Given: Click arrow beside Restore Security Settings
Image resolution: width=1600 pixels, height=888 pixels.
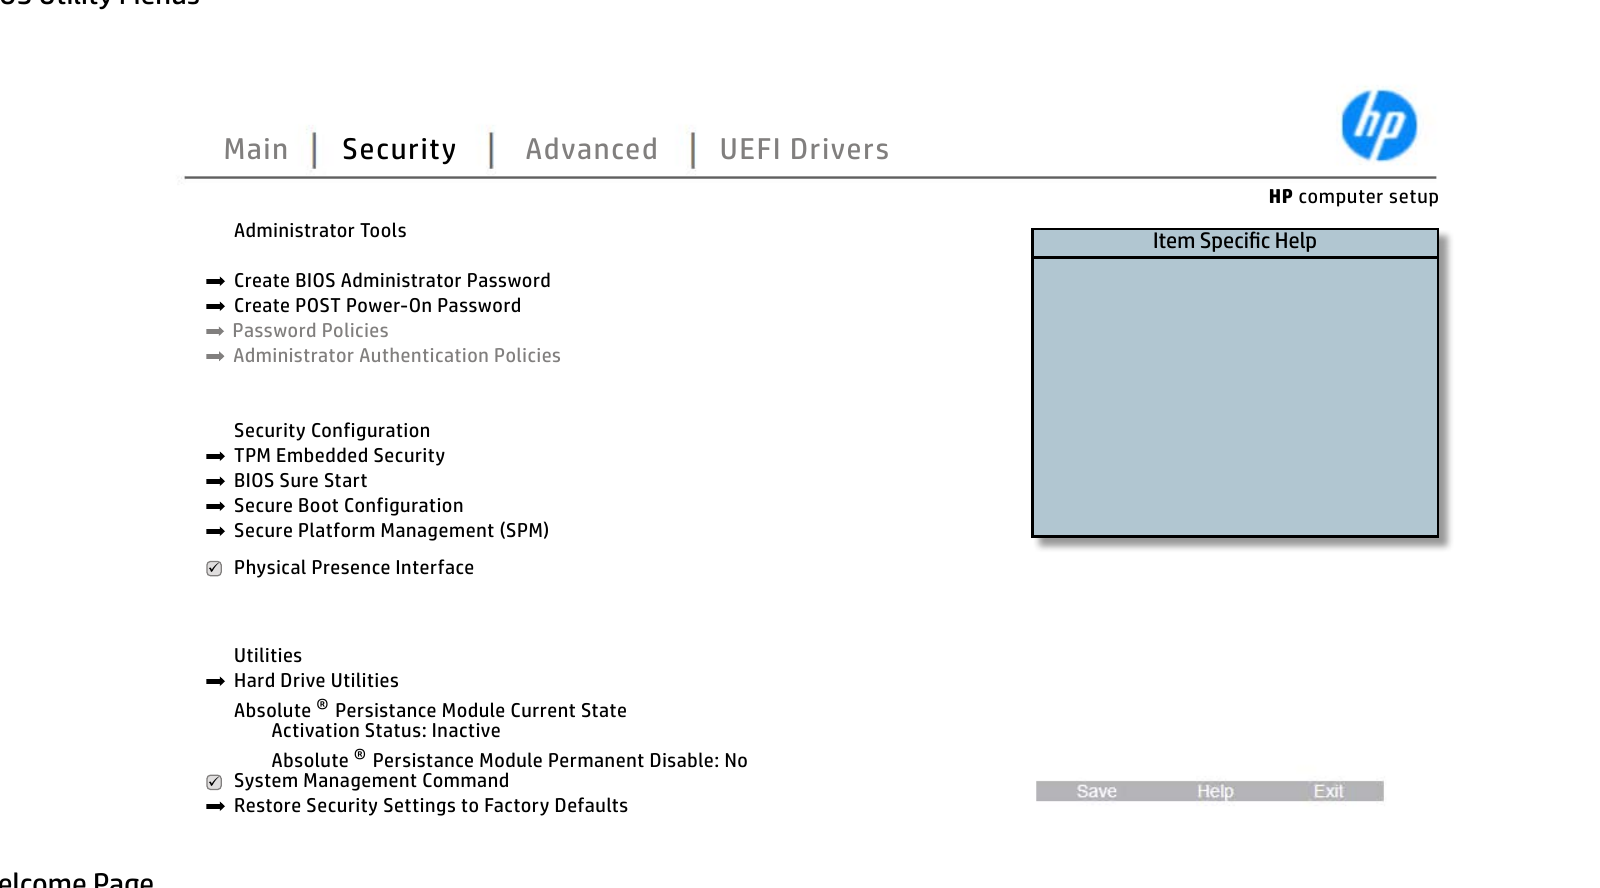Looking at the screenshot, I should pyautogui.click(x=215, y=807).
